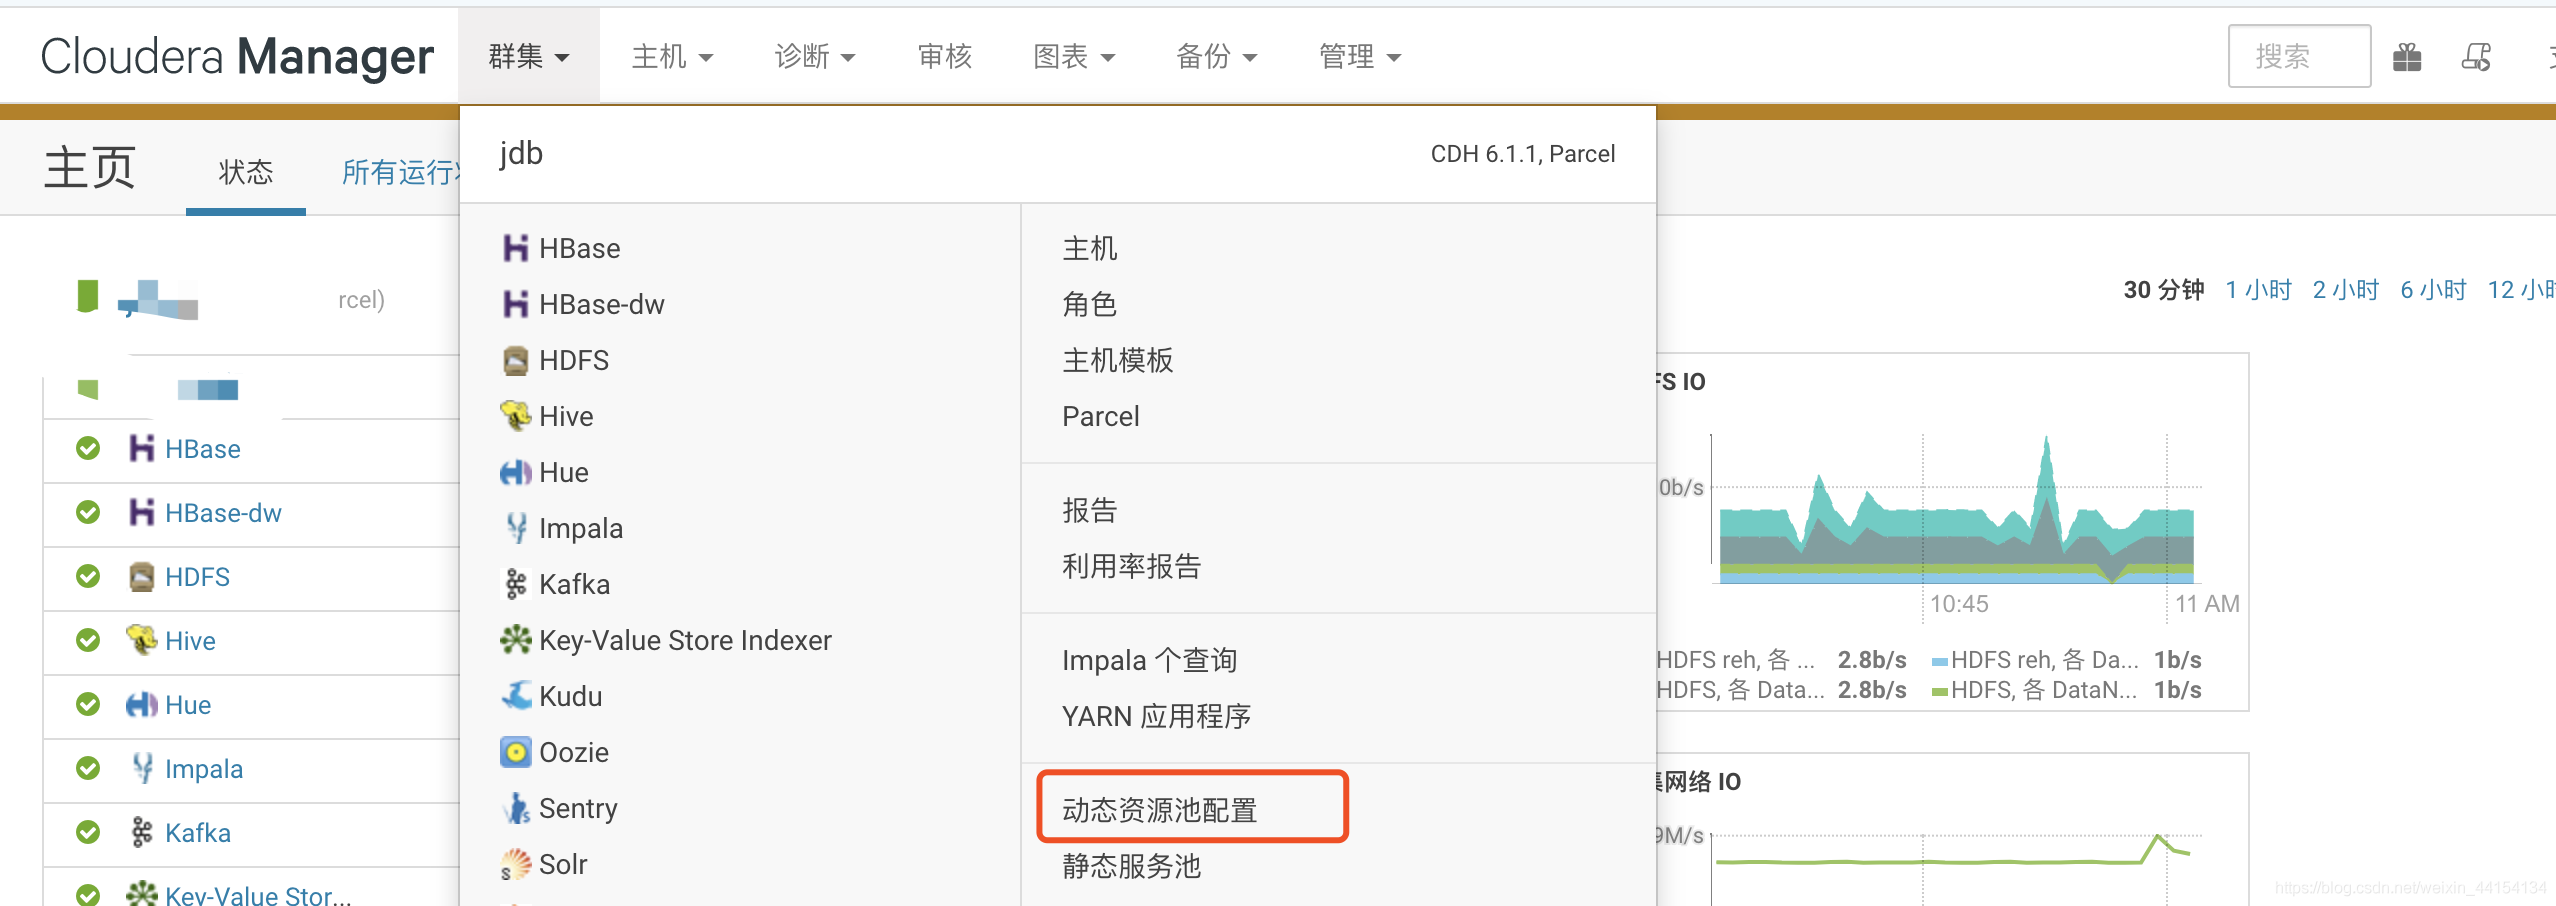Click HBase-dw service icon in left list
This screenshot has height=906, width=2556.
tap(142, 512)
